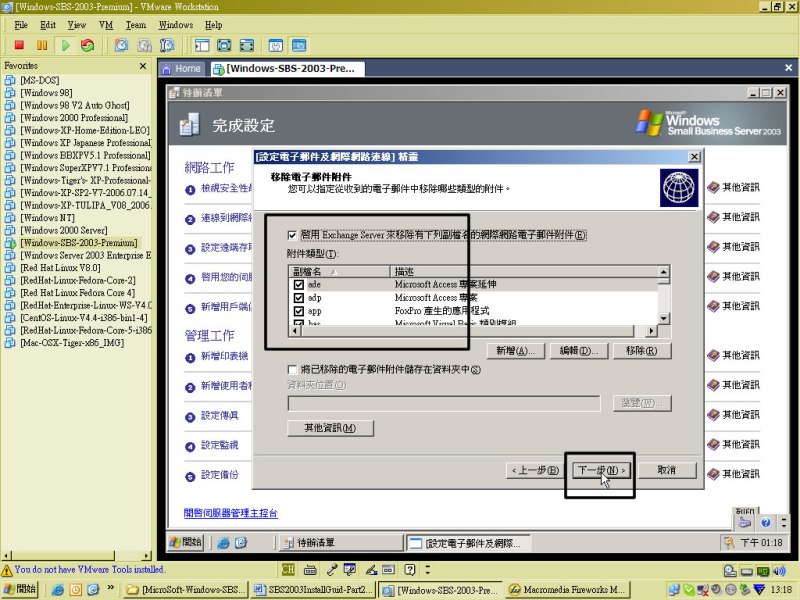Select [Windows NT] favorite entry
This screenshot has width=800, height=600.
pyautogui.click(x=47, y=218)
